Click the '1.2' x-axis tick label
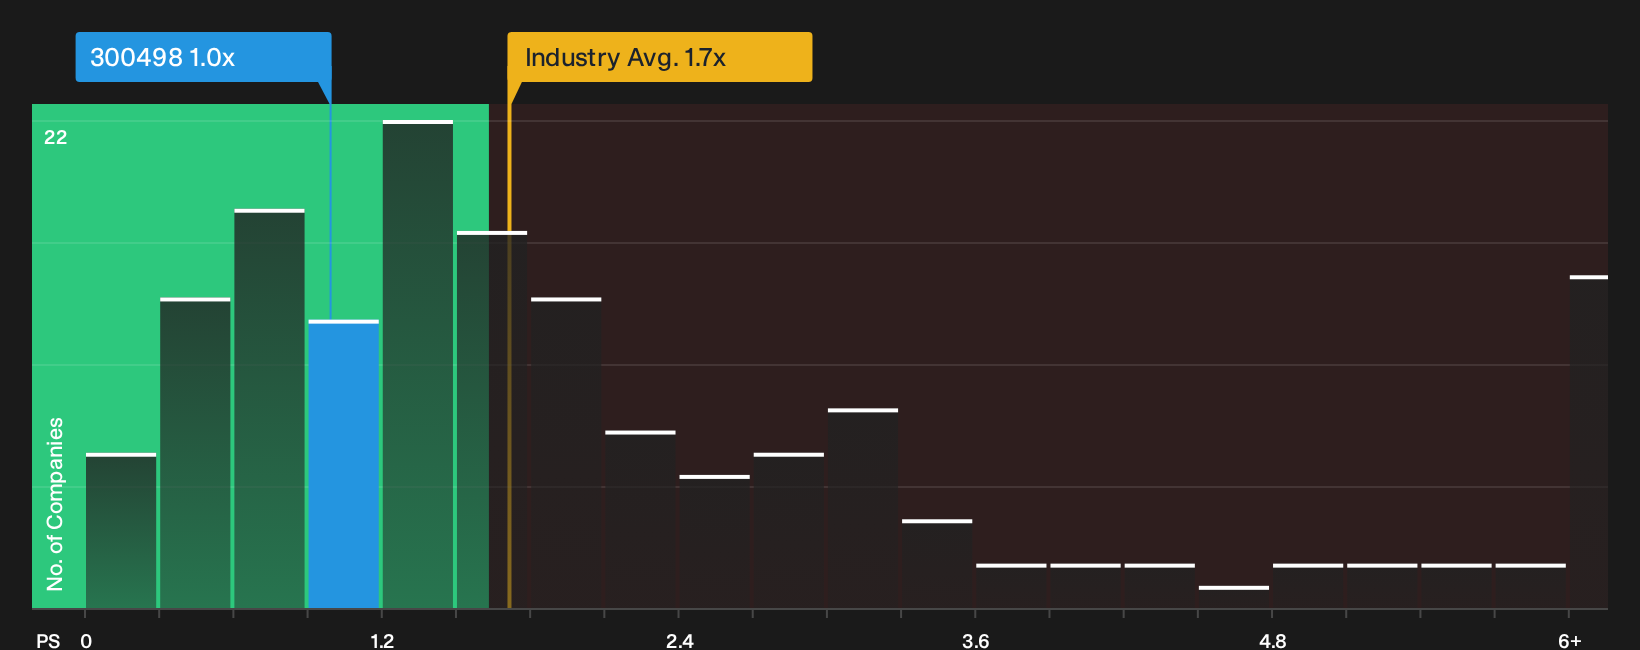The width and height of the screenshot is (1640, 650). [382, 640]
